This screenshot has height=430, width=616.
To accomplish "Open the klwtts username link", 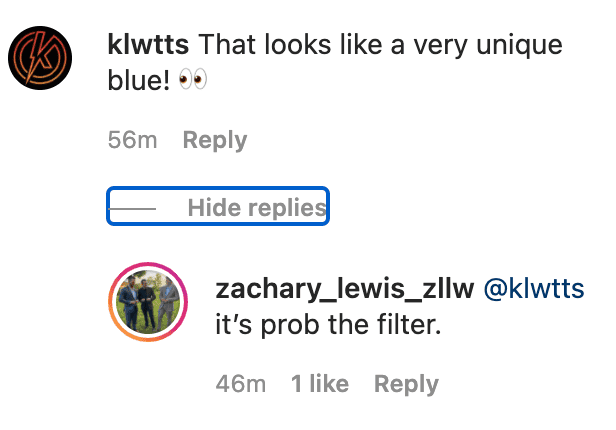I will click(148, 44).
